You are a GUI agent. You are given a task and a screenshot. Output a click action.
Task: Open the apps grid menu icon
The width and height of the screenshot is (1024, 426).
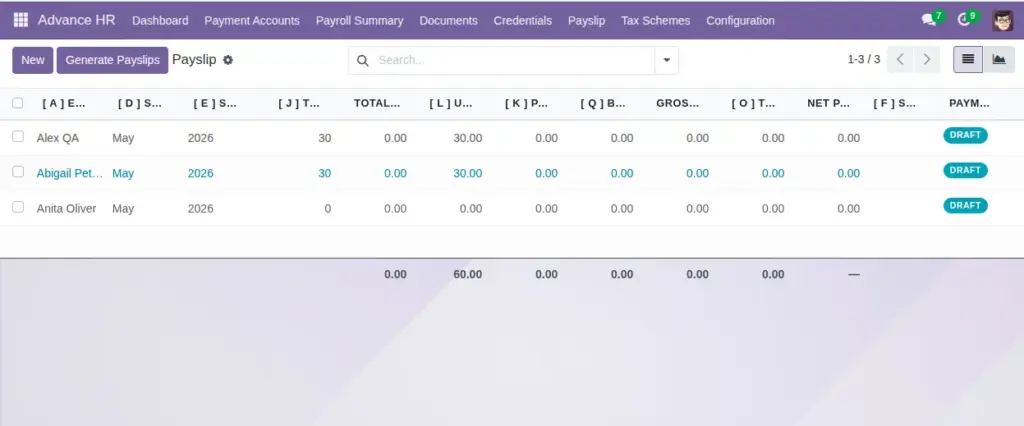coord(20,20)
